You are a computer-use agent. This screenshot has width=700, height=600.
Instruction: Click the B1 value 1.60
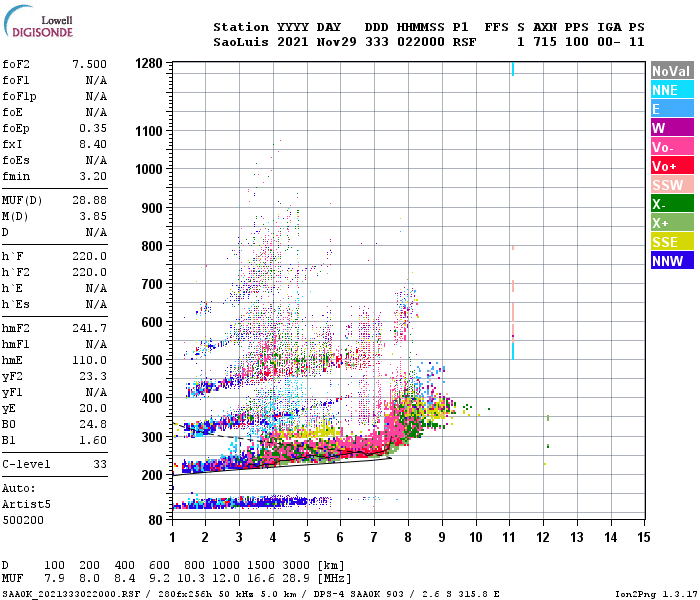[93, 440]
